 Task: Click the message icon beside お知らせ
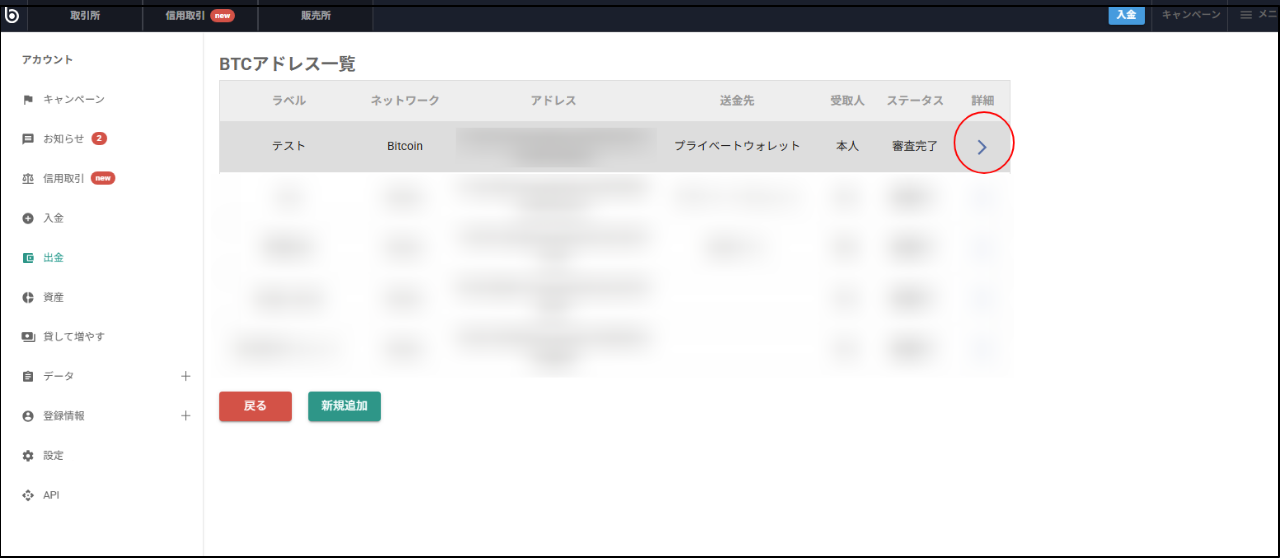click(28, 139)
